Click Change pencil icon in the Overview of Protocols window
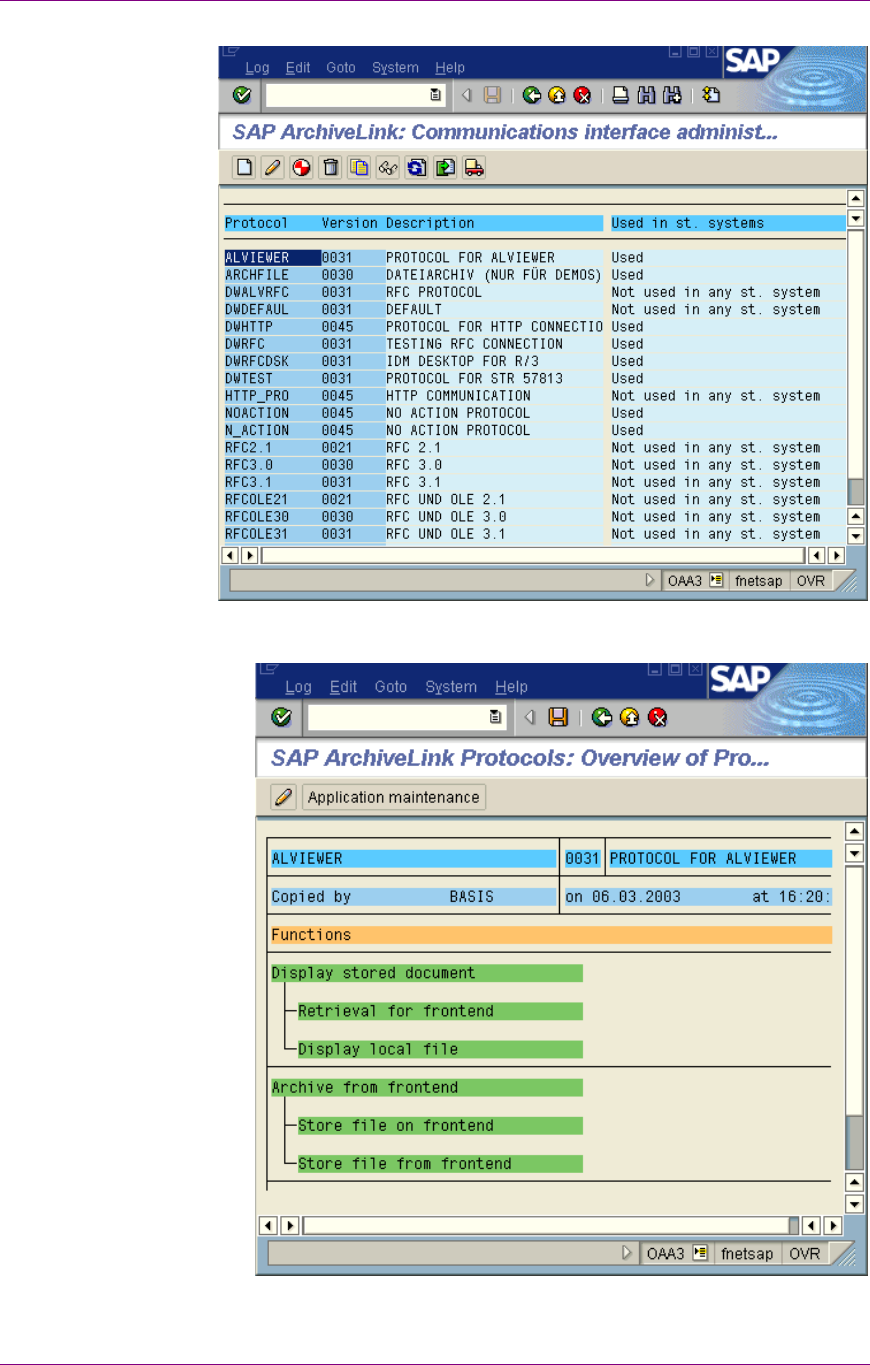The image size is (870, 1365). pos(284,797)
